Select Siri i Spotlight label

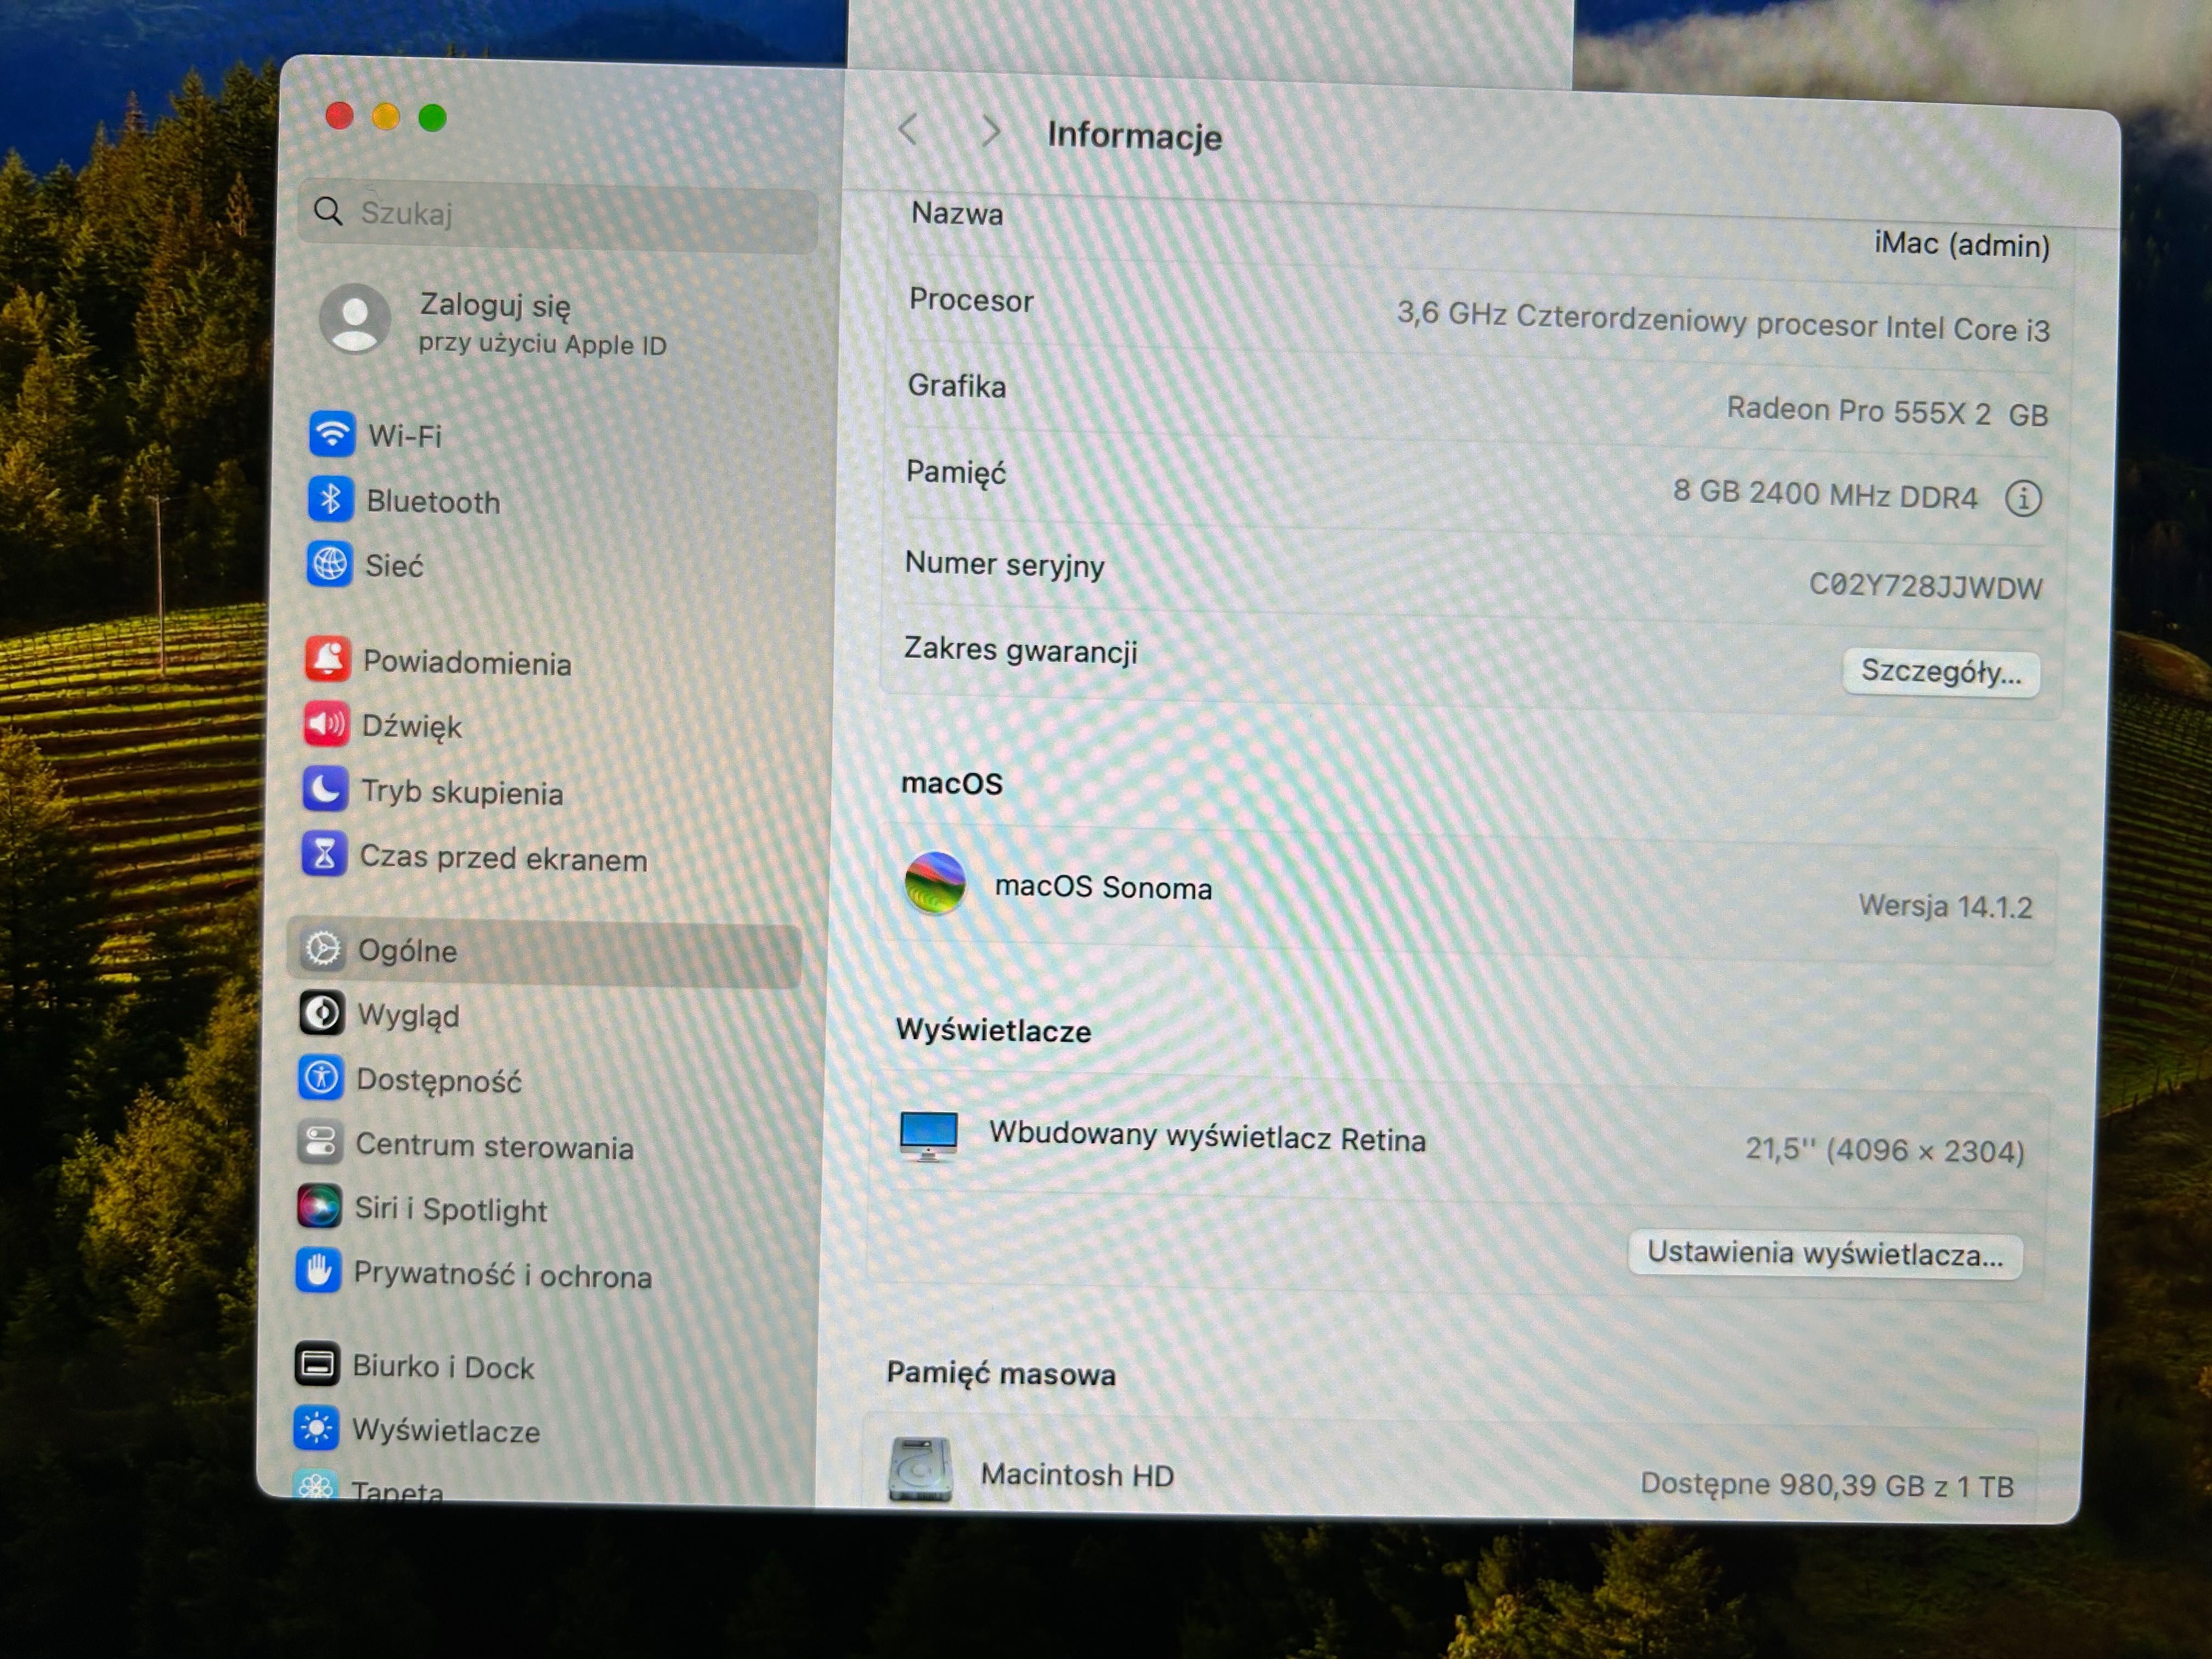tap(451, 1210)
